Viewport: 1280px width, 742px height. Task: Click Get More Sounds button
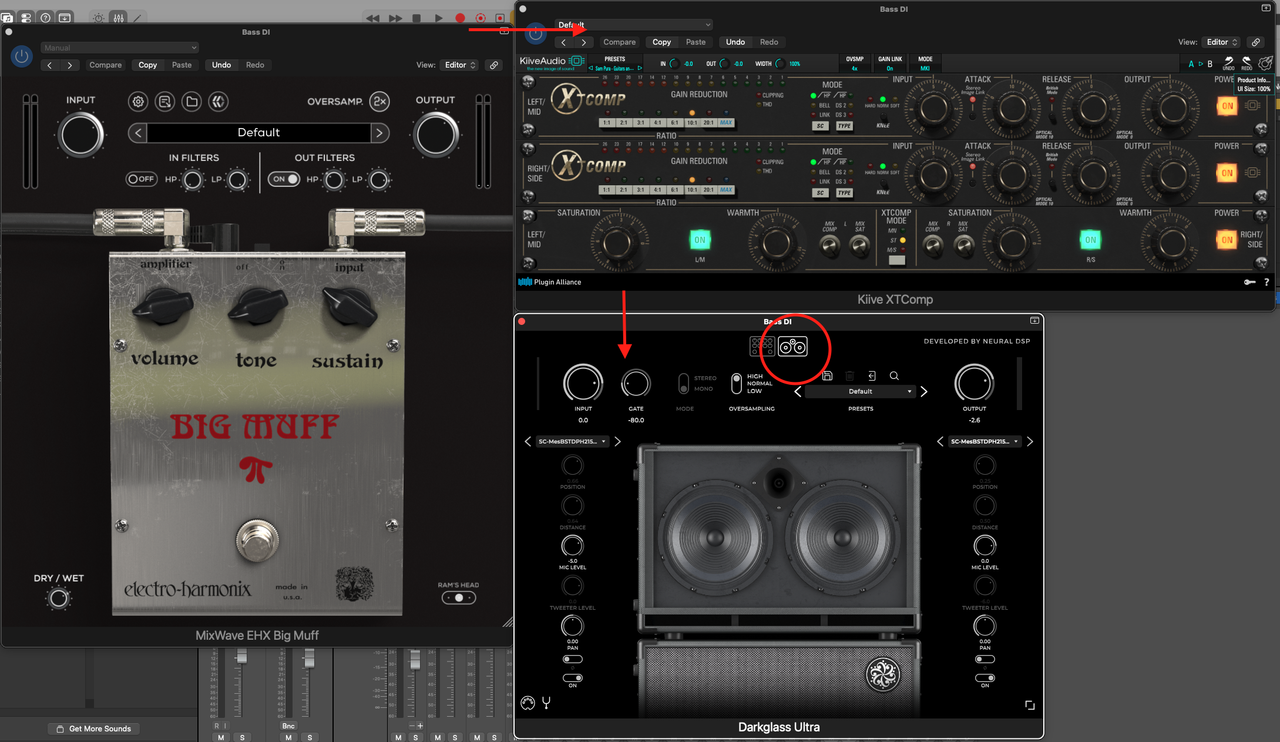94,728
